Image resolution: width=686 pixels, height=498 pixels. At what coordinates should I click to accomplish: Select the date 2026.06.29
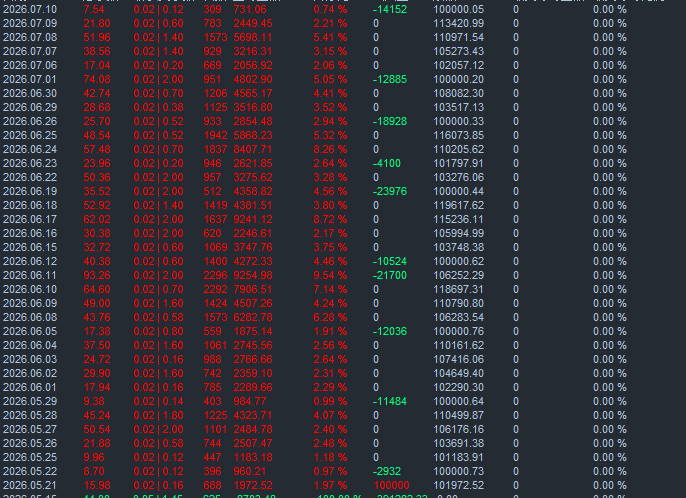(x=30, y=107)
